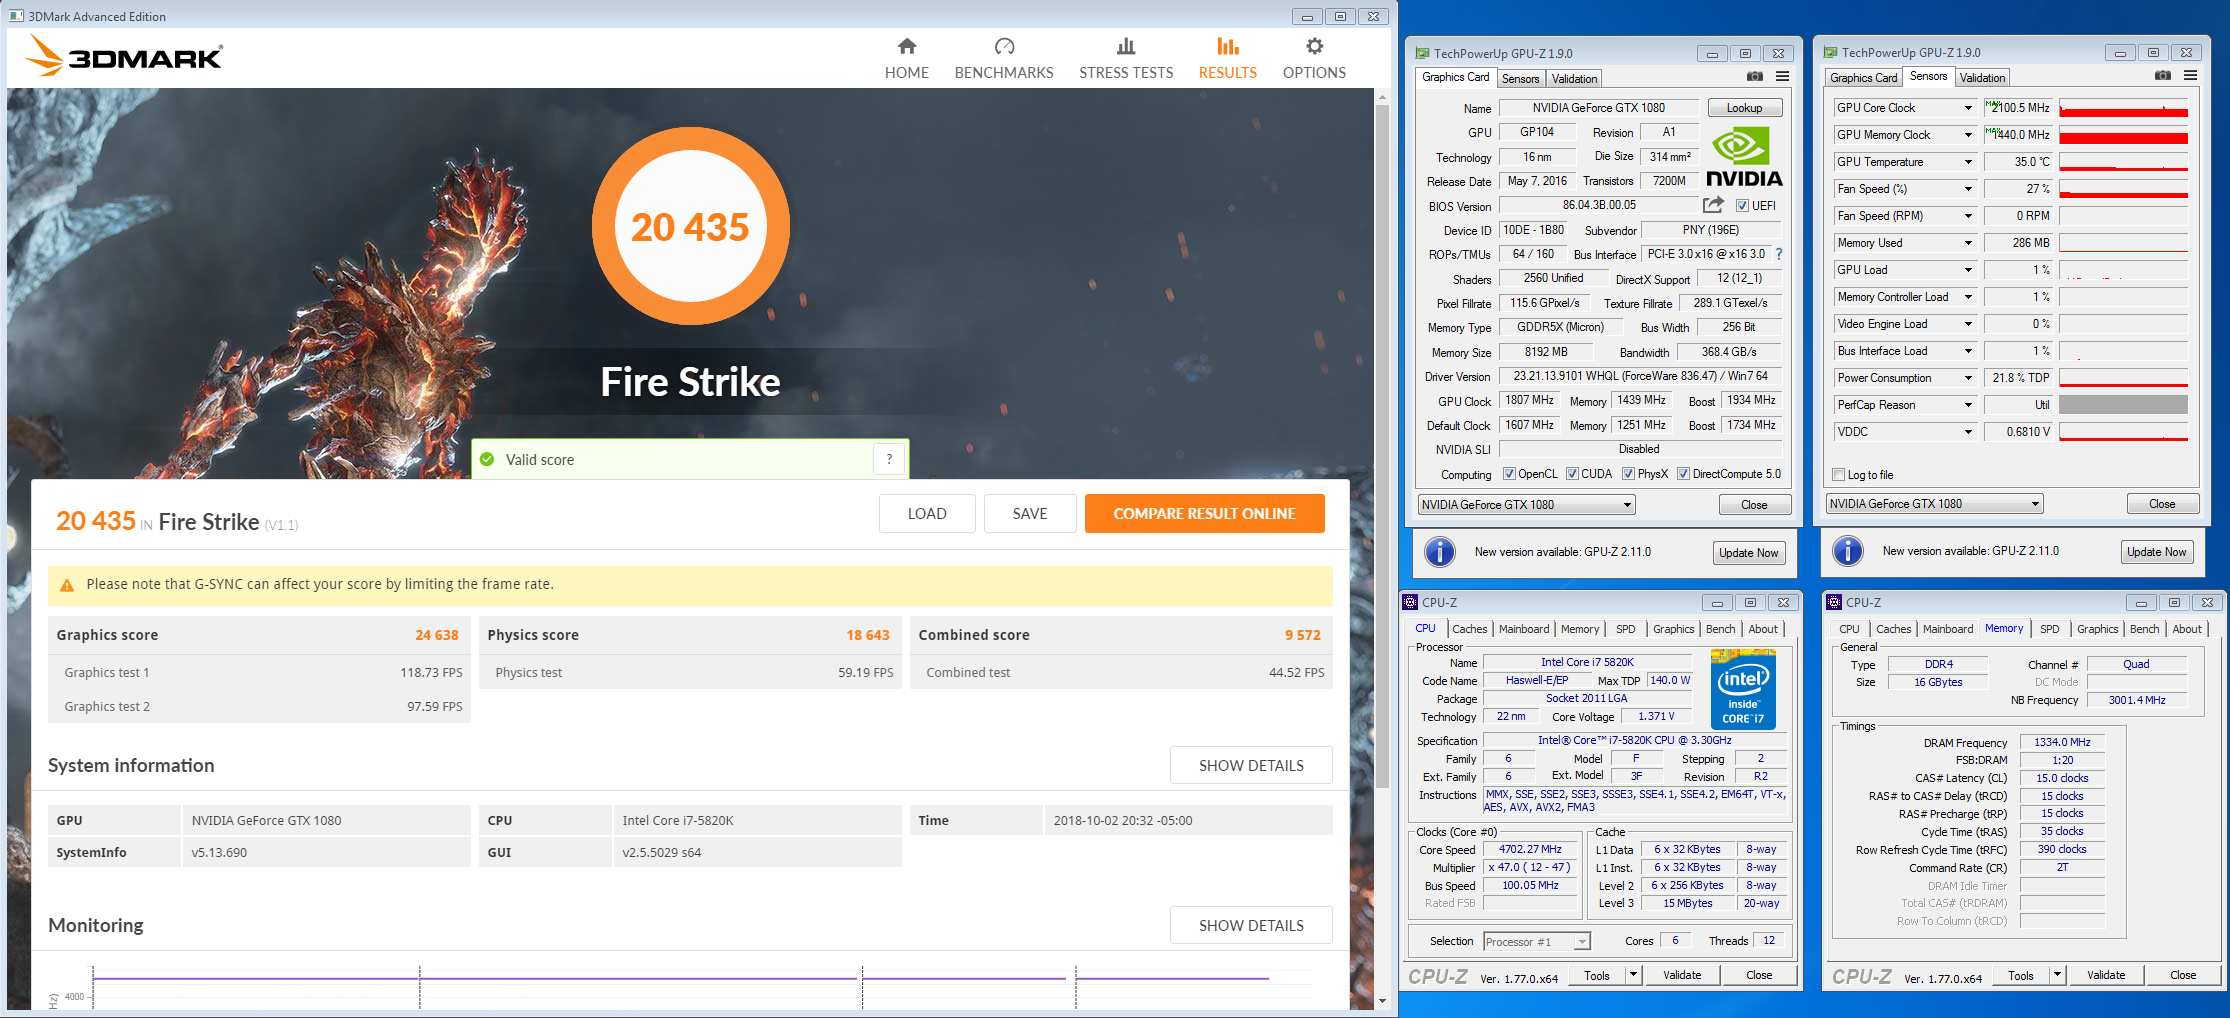Click camera screenshot icon in left GPU-Z
The width and height of the screenshot is (2230, 1018).
point(1755,77)
